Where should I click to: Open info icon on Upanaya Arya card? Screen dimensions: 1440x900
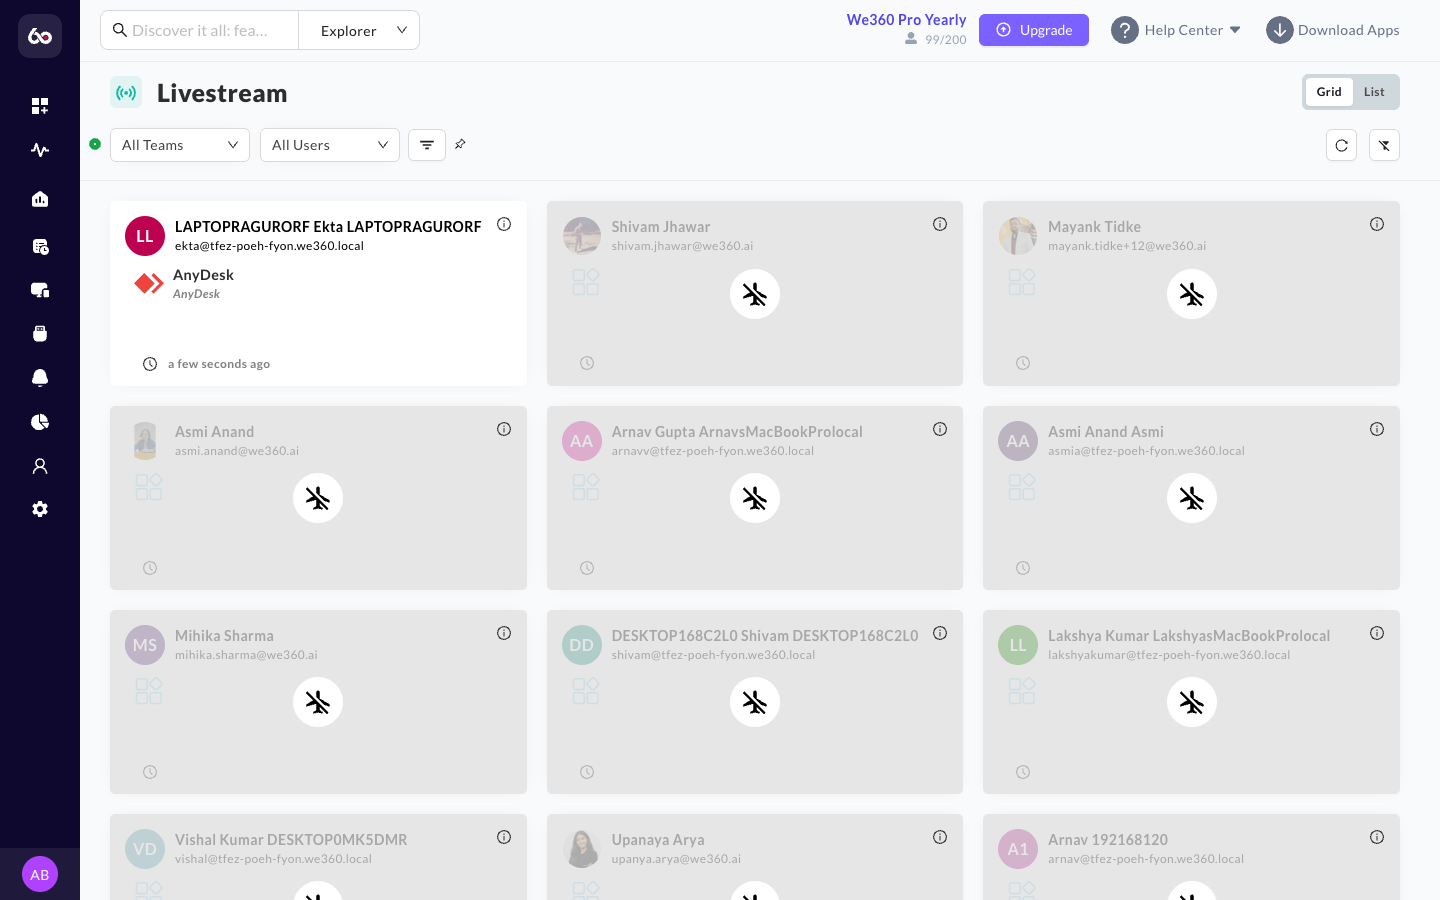(x=940, y=837)
